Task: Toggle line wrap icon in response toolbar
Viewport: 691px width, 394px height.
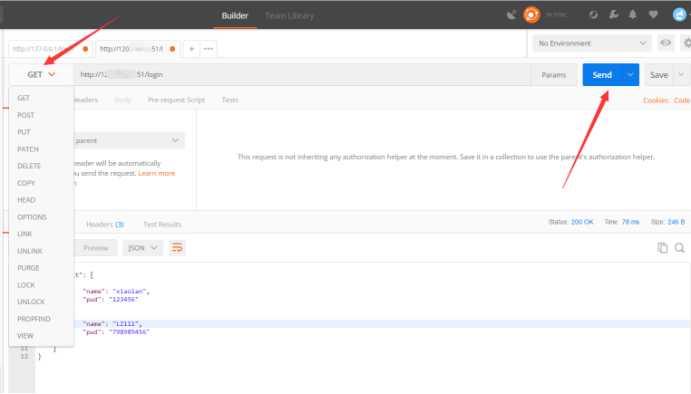Action: pos(177,248)
